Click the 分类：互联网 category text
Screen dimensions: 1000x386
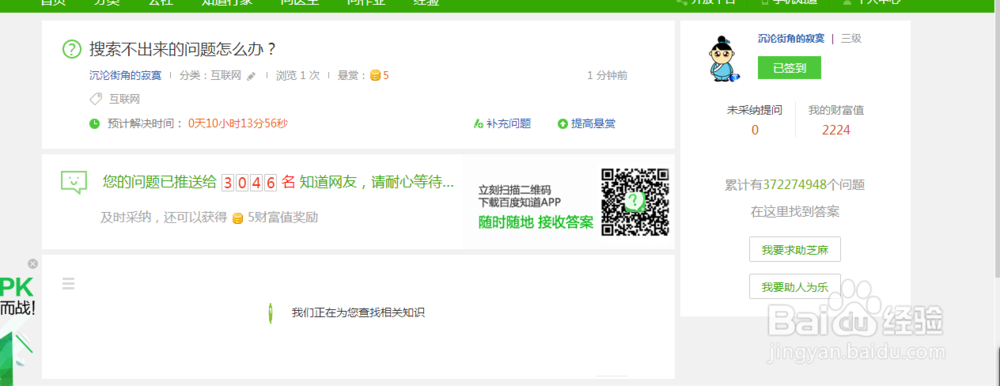coord(210,76)
